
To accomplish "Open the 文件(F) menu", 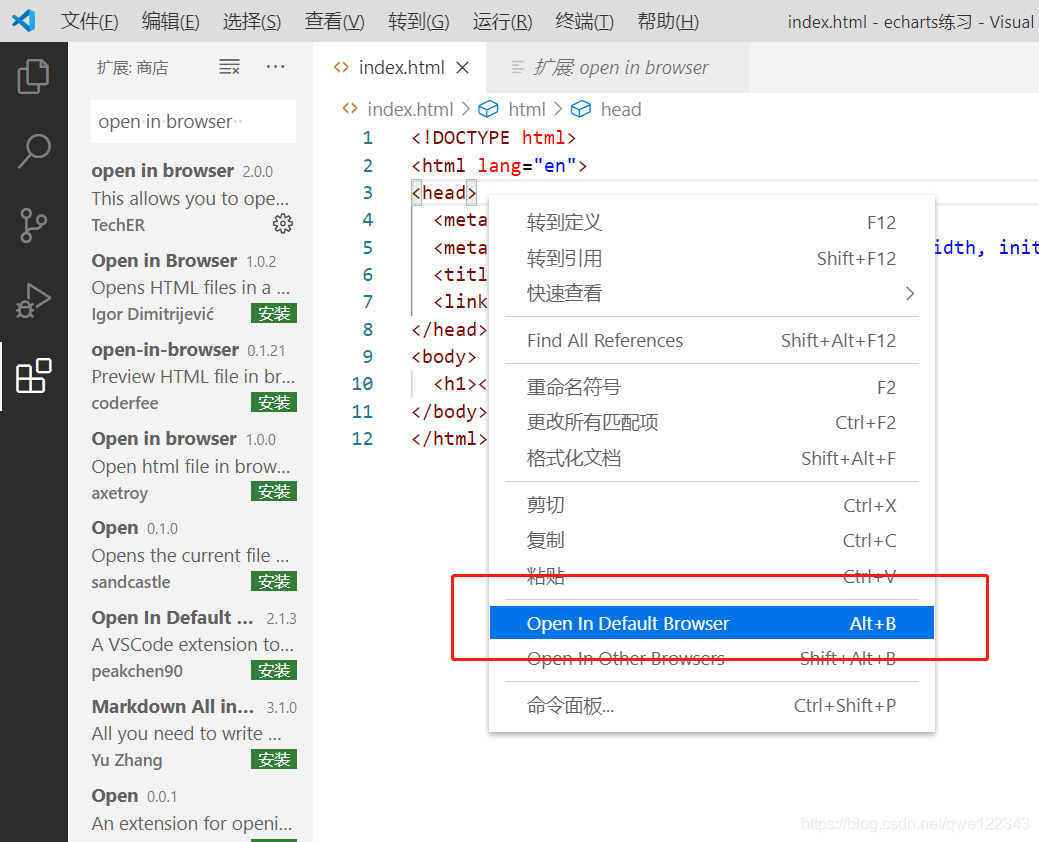I will pyautogui.click(x=89, y=22).
